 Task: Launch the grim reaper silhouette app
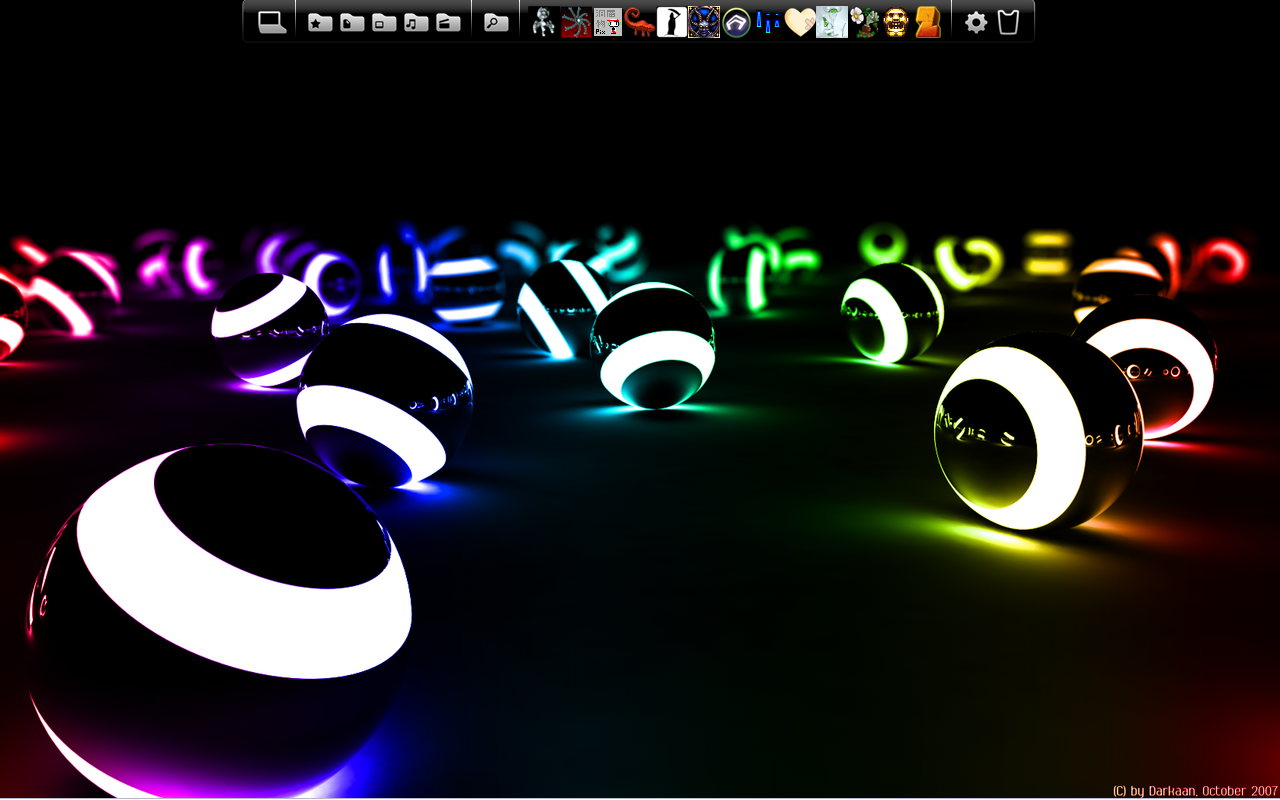pos(672,22)
